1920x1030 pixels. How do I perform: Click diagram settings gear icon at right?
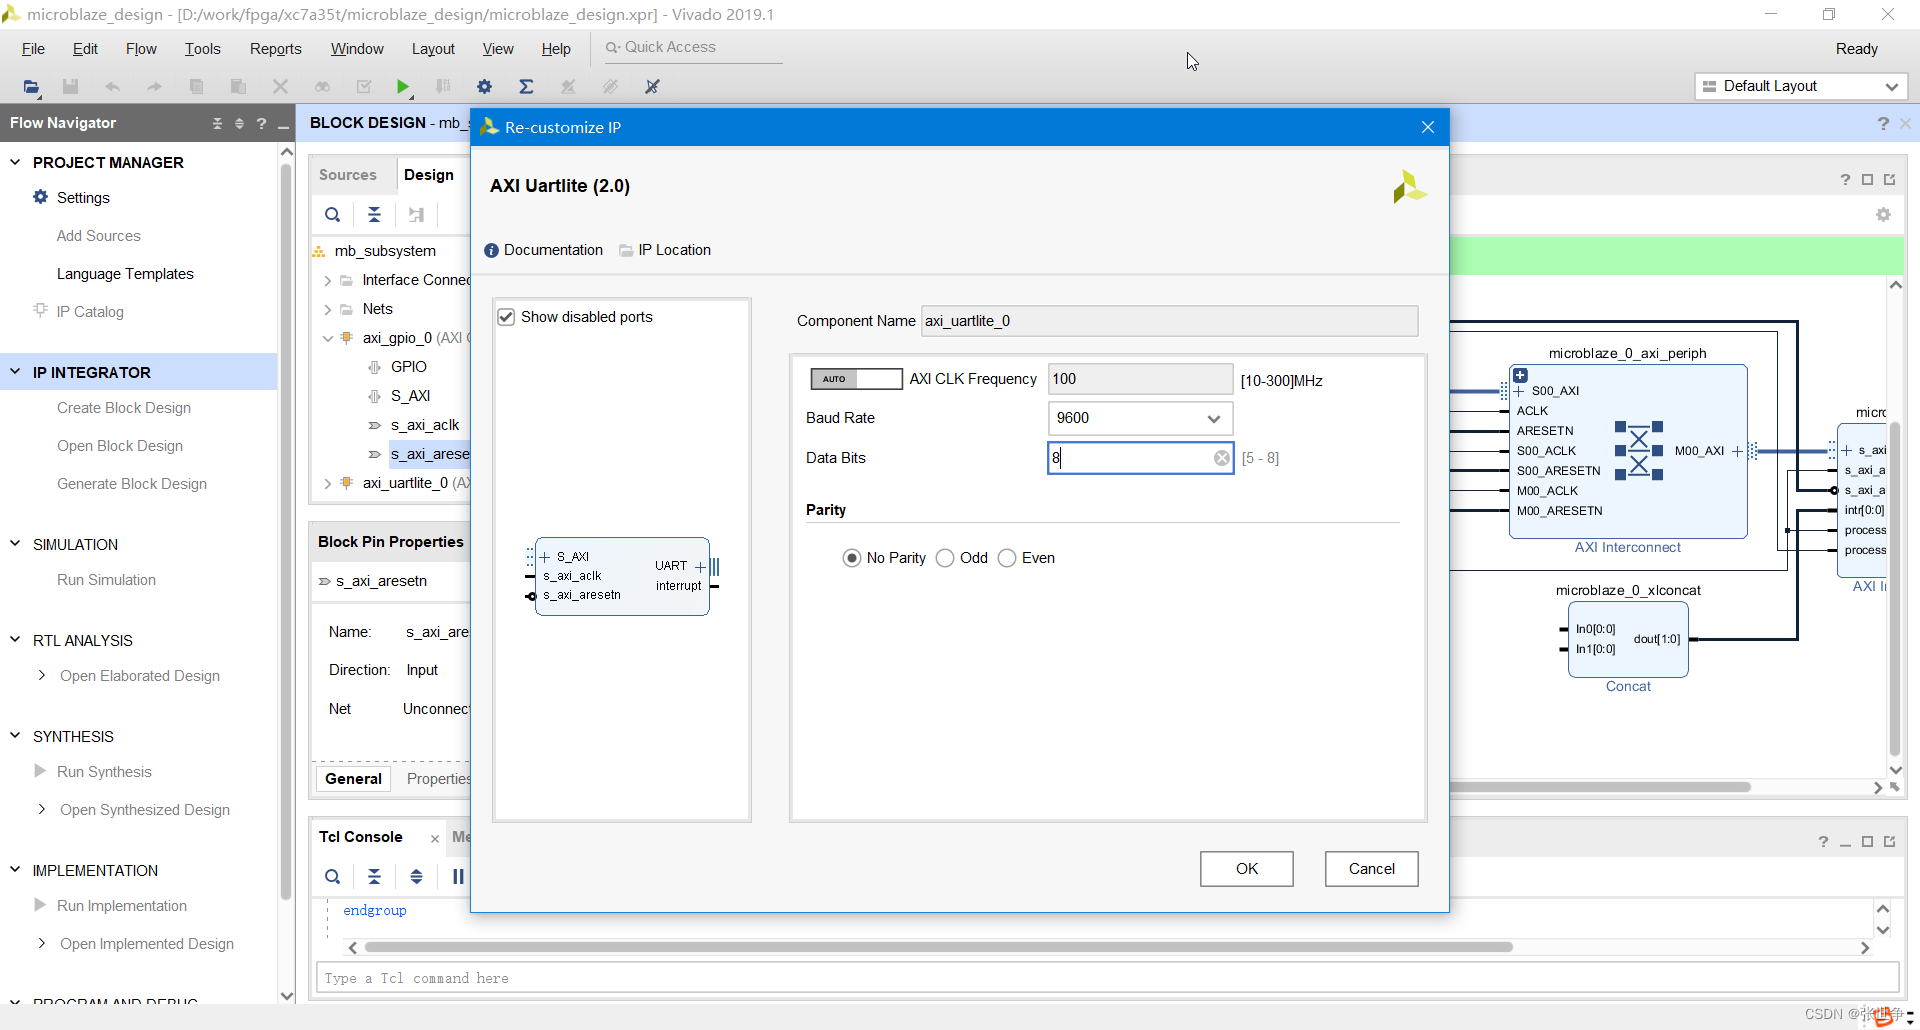[1883, 215]
